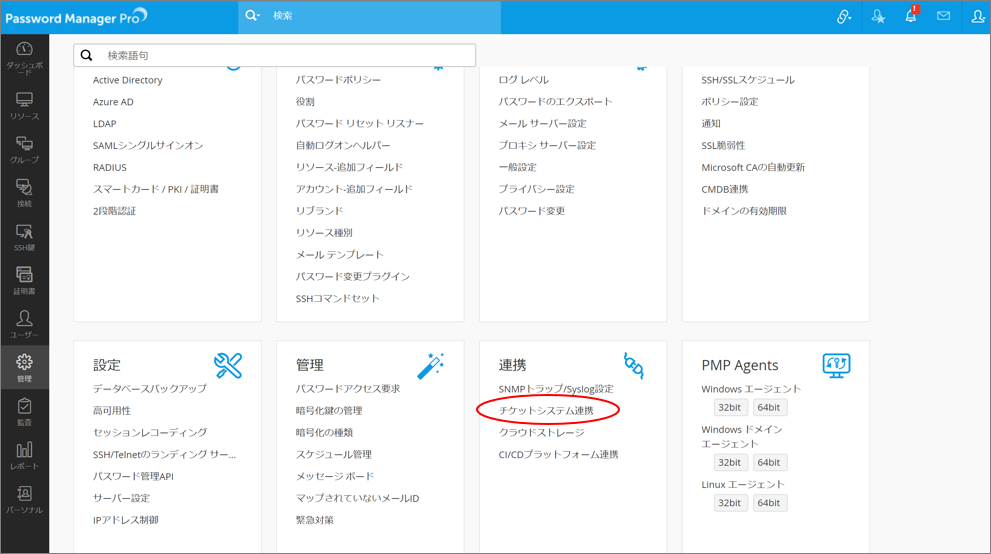Open Certificates in the sidebar
The width and height of the screenshot is (991, 554).
(x=24, y=280)
